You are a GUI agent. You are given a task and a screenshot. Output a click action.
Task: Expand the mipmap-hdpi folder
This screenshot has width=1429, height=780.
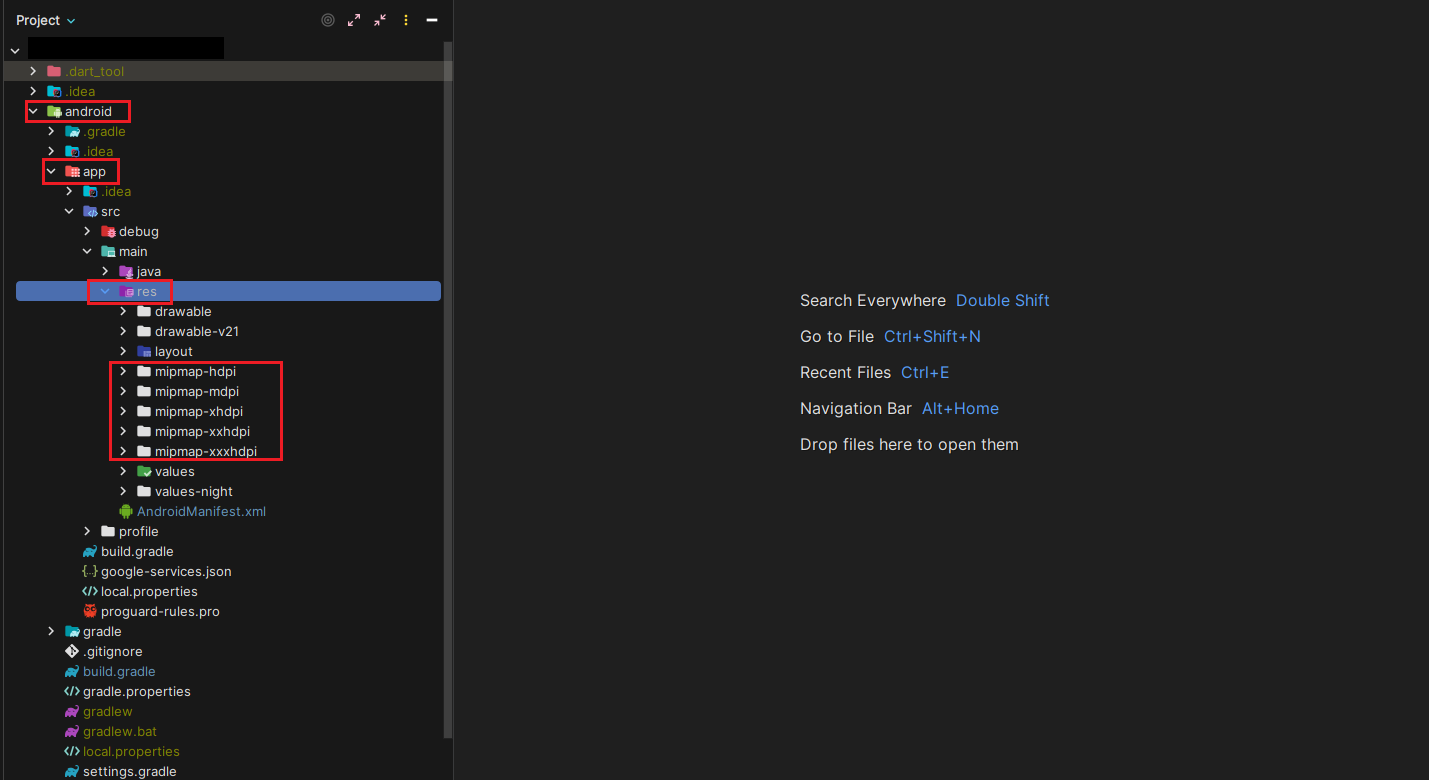[x=123, y=371]
